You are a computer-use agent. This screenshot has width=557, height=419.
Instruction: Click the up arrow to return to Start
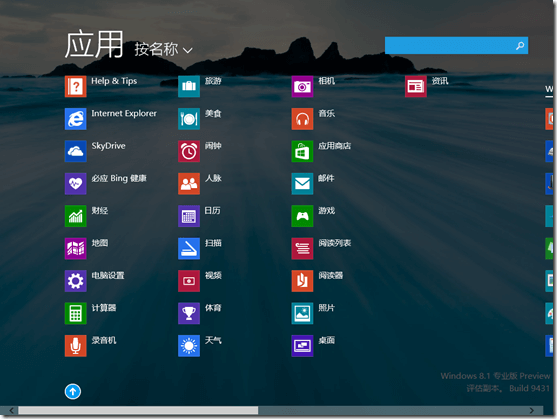pos(73,392)
